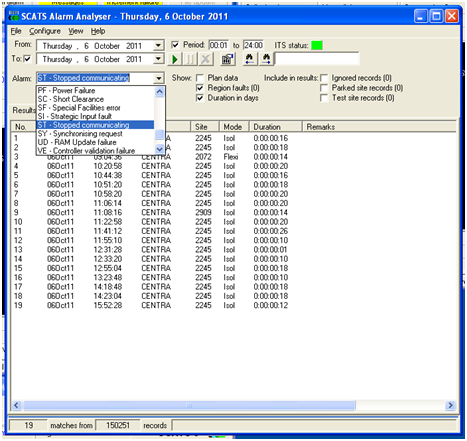The height and width of the screenshot is (441, 467).
Task: Select SF - Special Facilities error
Action: 95,108
